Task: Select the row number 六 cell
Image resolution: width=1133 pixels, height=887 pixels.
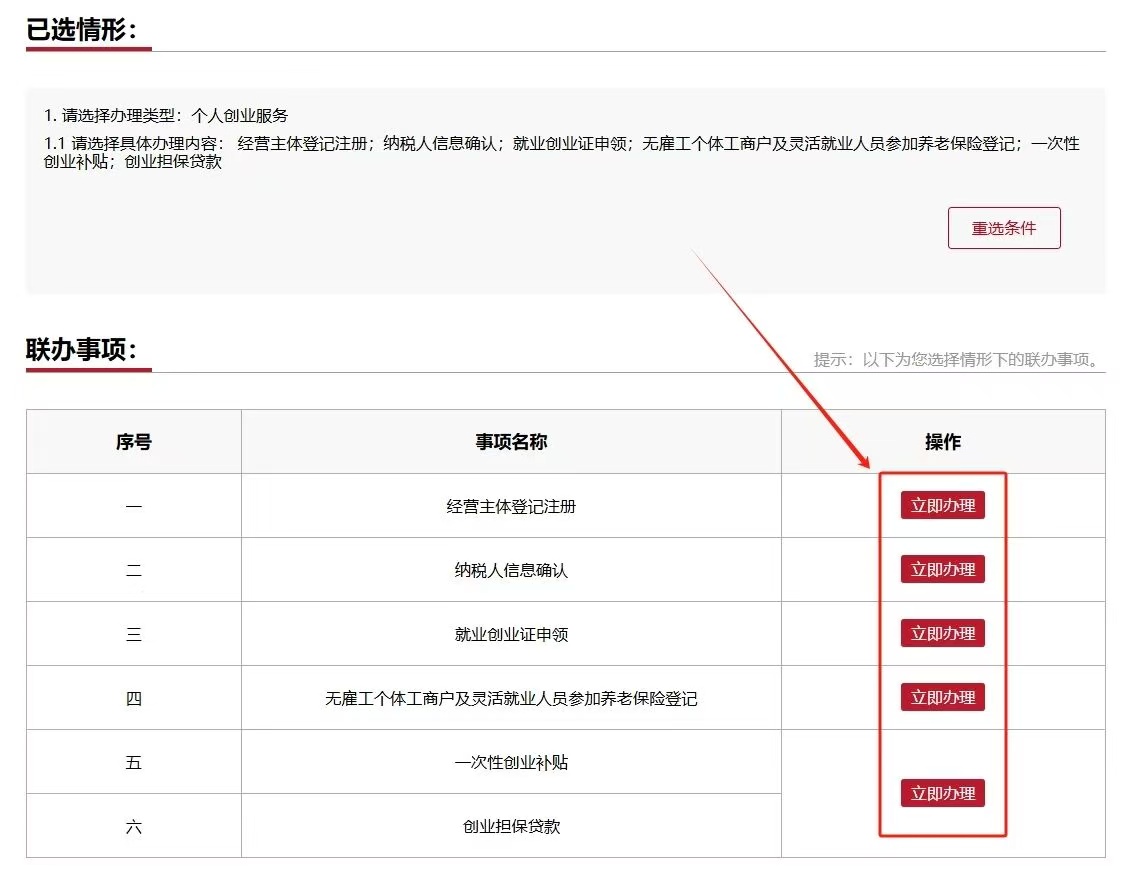Action: tap(133, 827)
